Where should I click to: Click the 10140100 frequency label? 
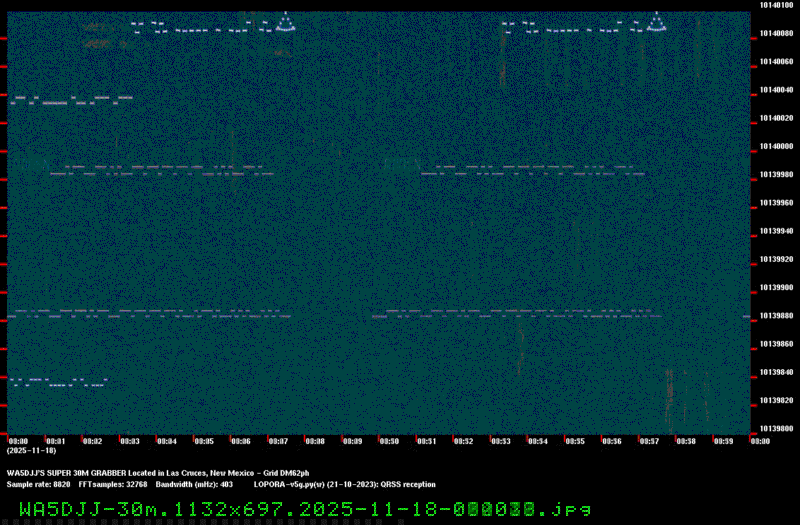tap(777, 5)
